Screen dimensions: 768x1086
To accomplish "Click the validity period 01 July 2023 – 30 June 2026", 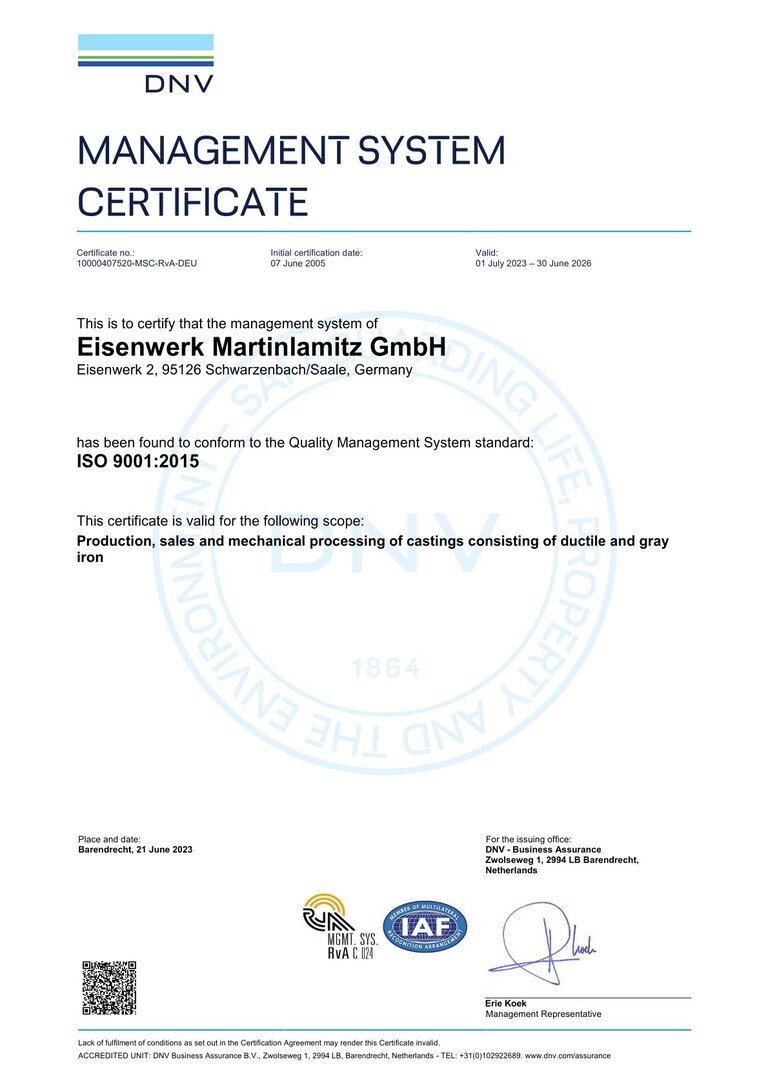I will pyautogui.click(x=545, y=265).
